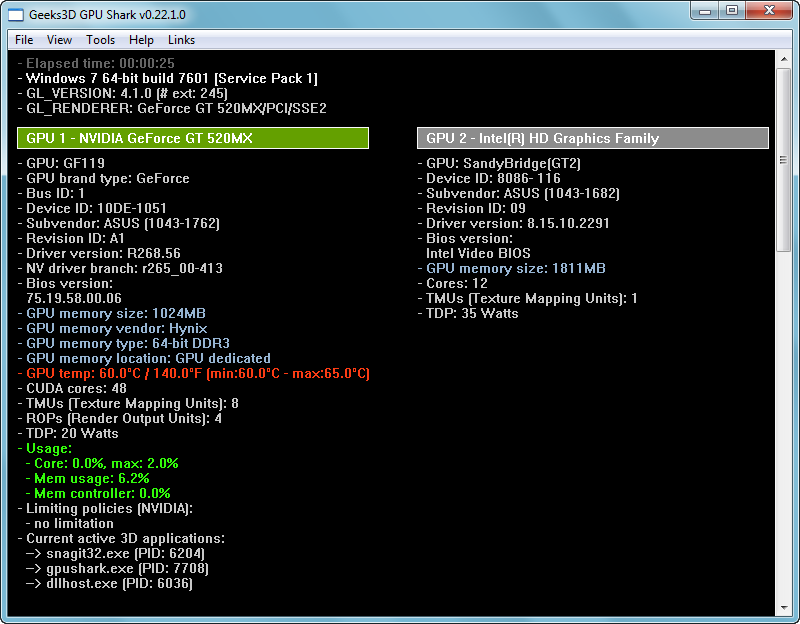The width and height of the screenshot is (800, 624).
Task: Maximize the GPU Shark window
Action: (732, 11)
